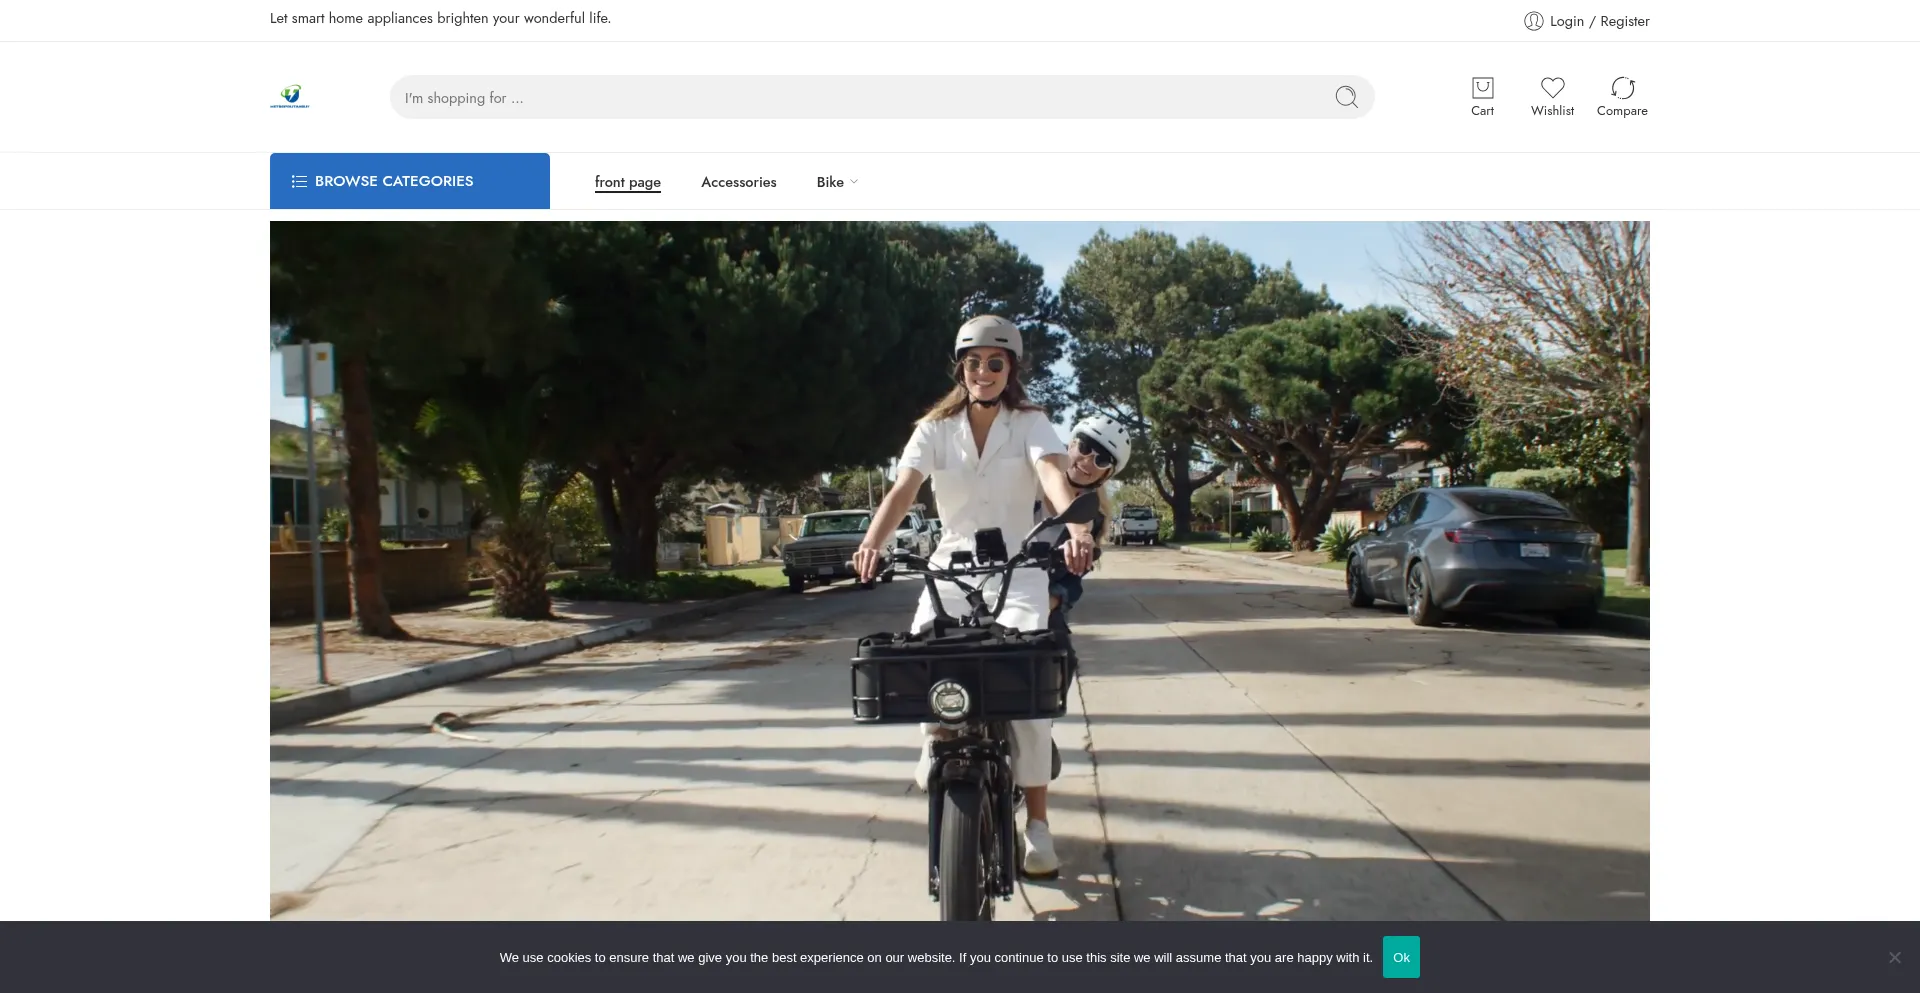Click the Wishlist heart icon
This screenshot has height=993, width=1920.
[1552, 88]
